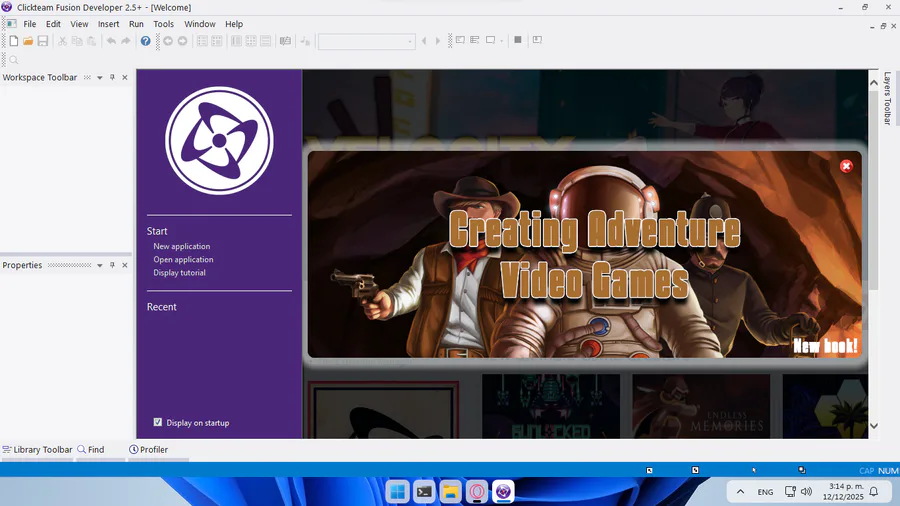This screenshot has height=506, width=900.
Task: Go to previous frame triangle arrow
Action: click(x=424, y=41)
